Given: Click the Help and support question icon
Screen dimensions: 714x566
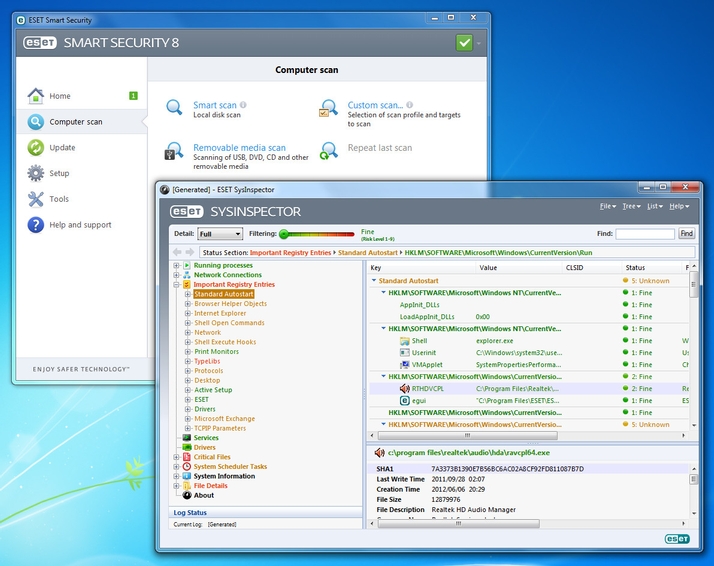Looking at the screenshot, I should pyautogui.click(x=36, y=224).
